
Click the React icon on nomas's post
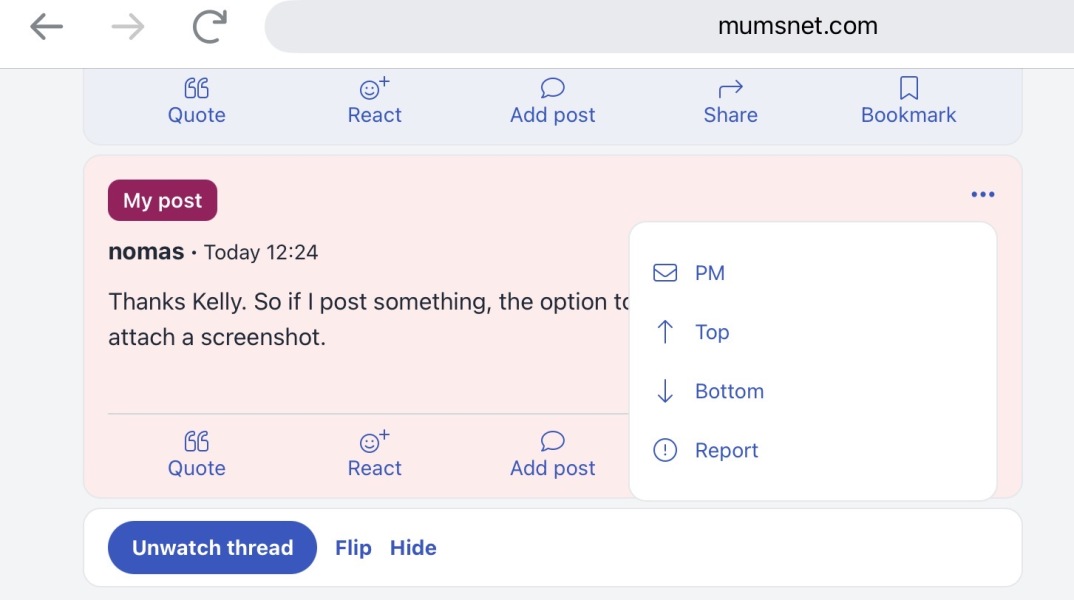pyautogui.click(x=374, y=441)
